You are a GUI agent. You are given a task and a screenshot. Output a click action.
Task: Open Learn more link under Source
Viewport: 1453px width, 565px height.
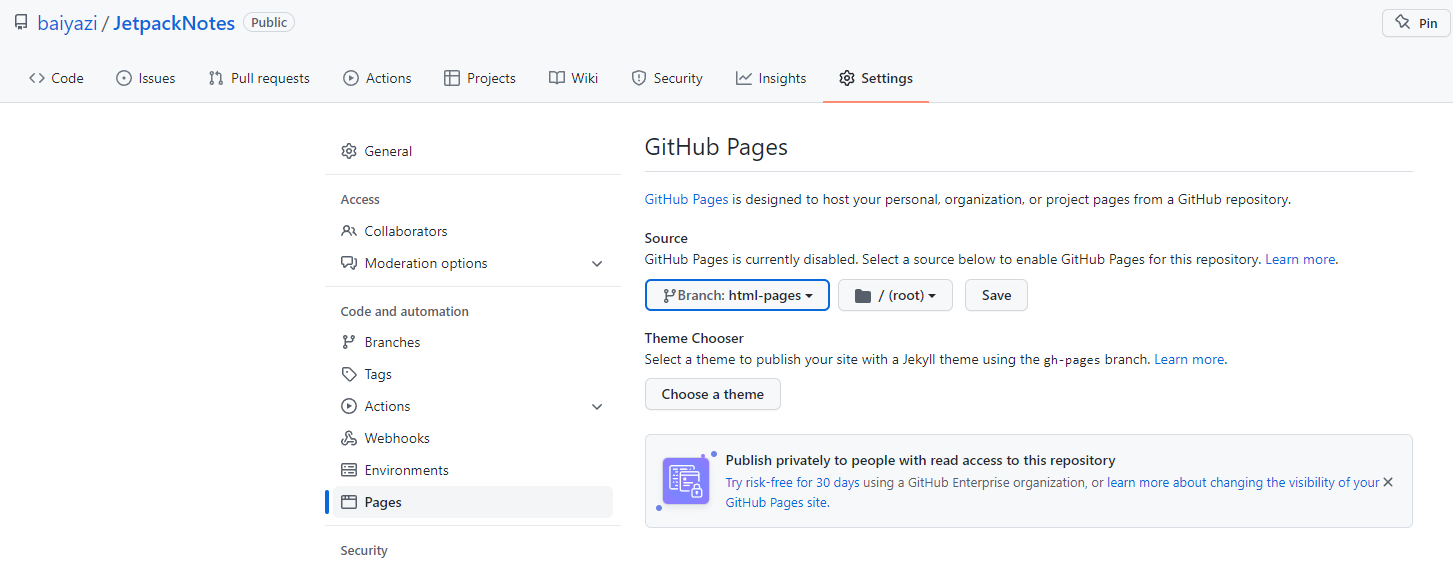pyautogui.click(x=1300, y=259)
